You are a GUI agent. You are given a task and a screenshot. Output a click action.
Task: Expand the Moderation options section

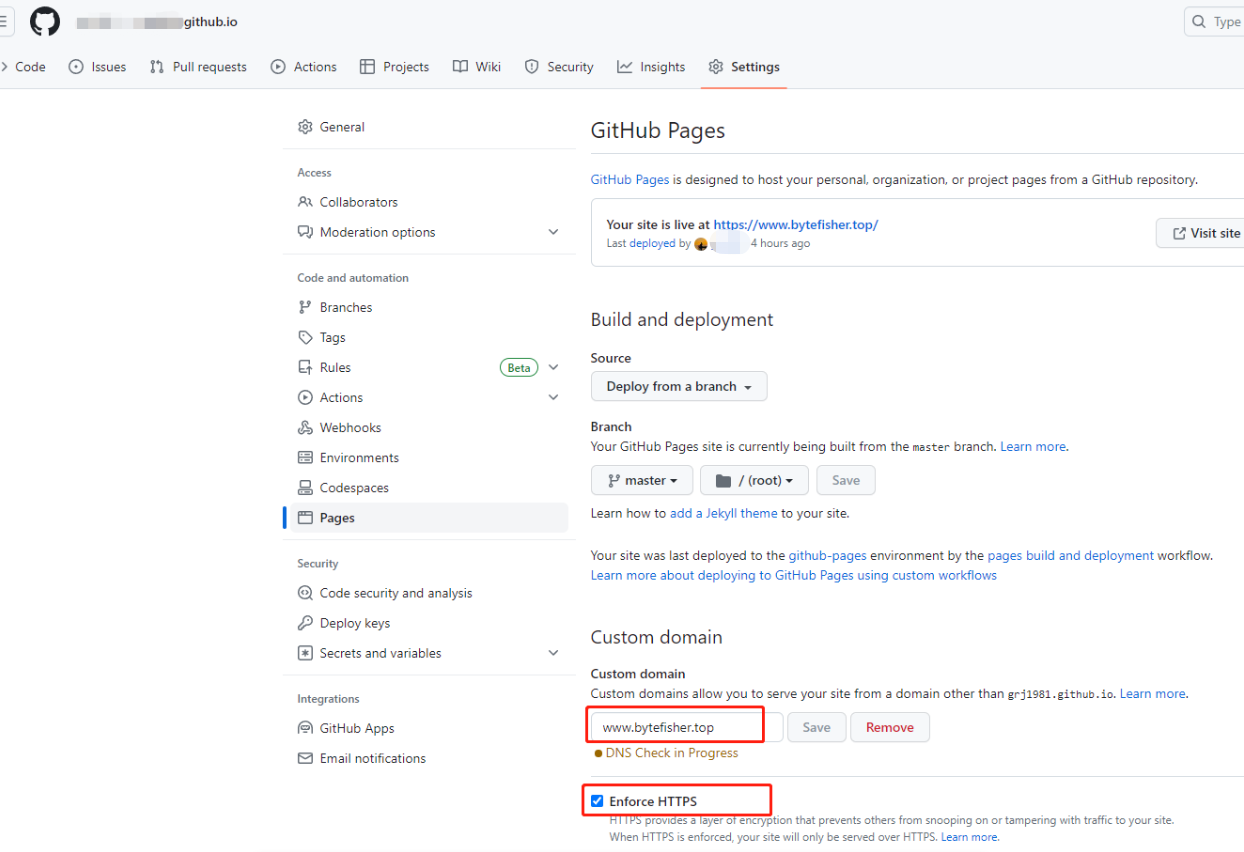click(x=553, y=232)
